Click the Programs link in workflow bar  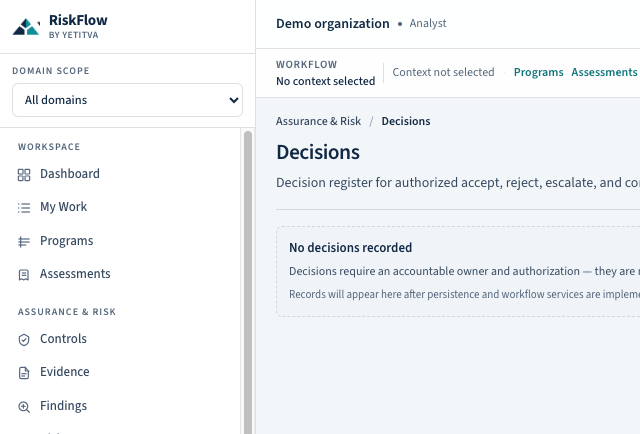tap(538, 72)
